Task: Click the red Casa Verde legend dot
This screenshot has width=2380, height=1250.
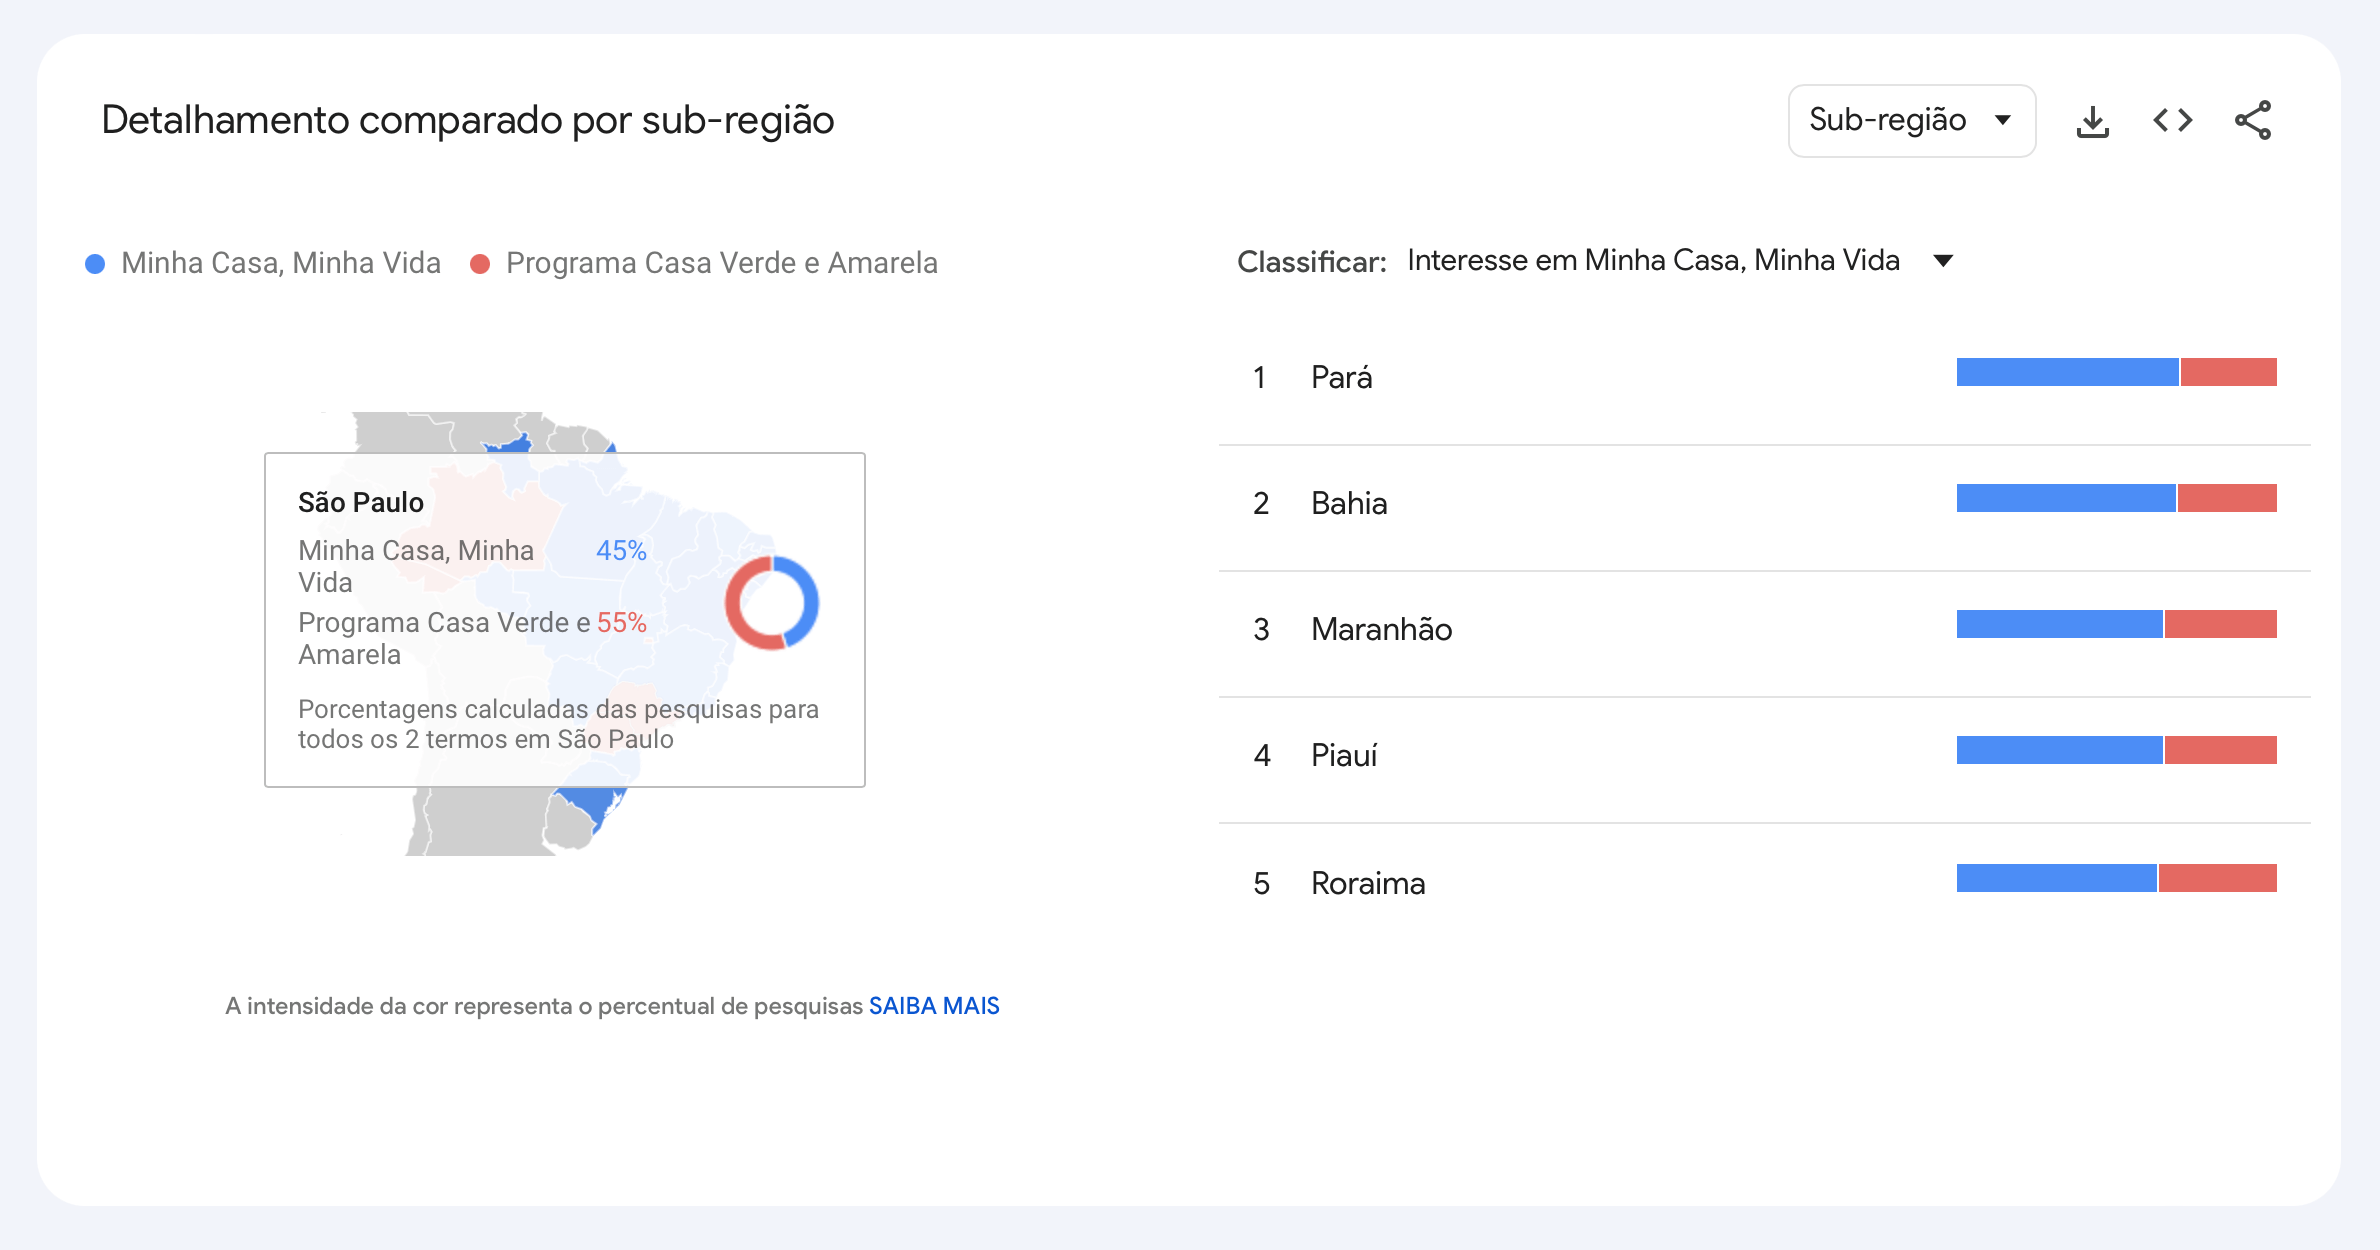Action: pyautogui.click(x=480, y=264)
